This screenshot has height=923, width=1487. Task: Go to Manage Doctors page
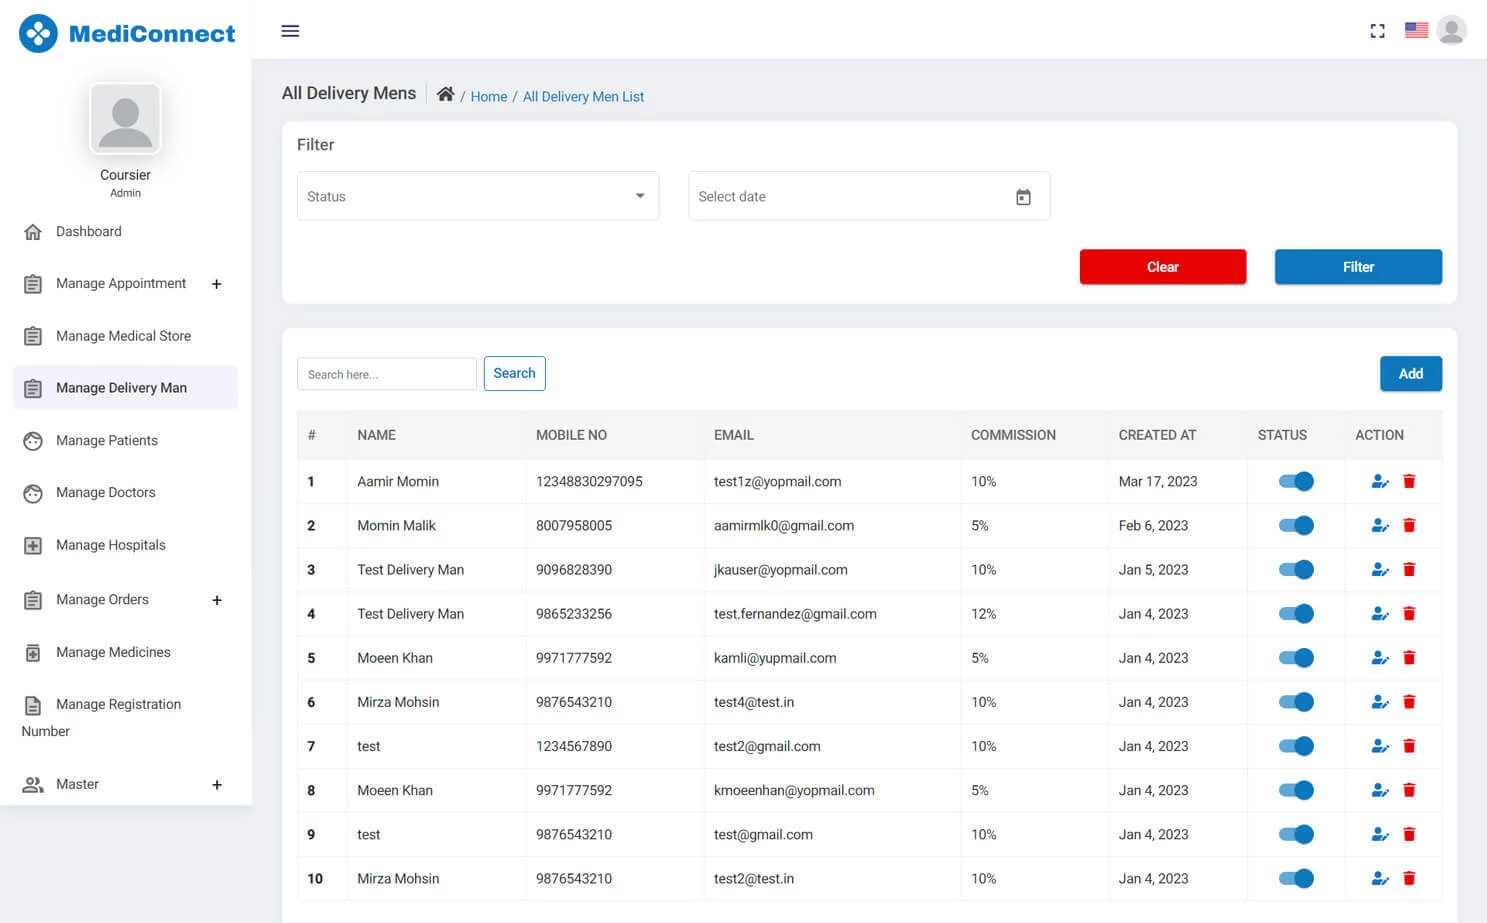[x=105, y=492]
